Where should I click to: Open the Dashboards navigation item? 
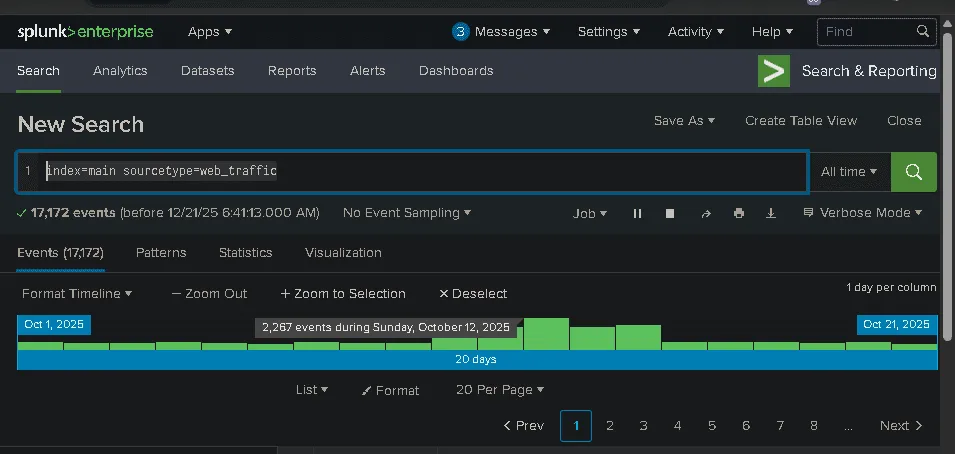point(455,71)
